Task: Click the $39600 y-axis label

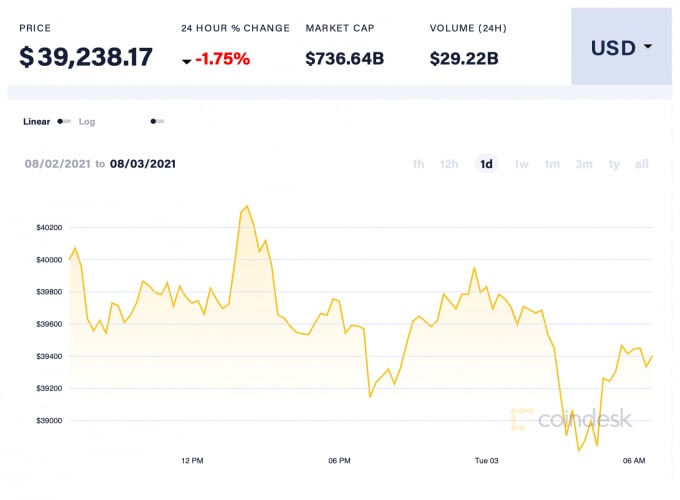Action: (49, 324)
